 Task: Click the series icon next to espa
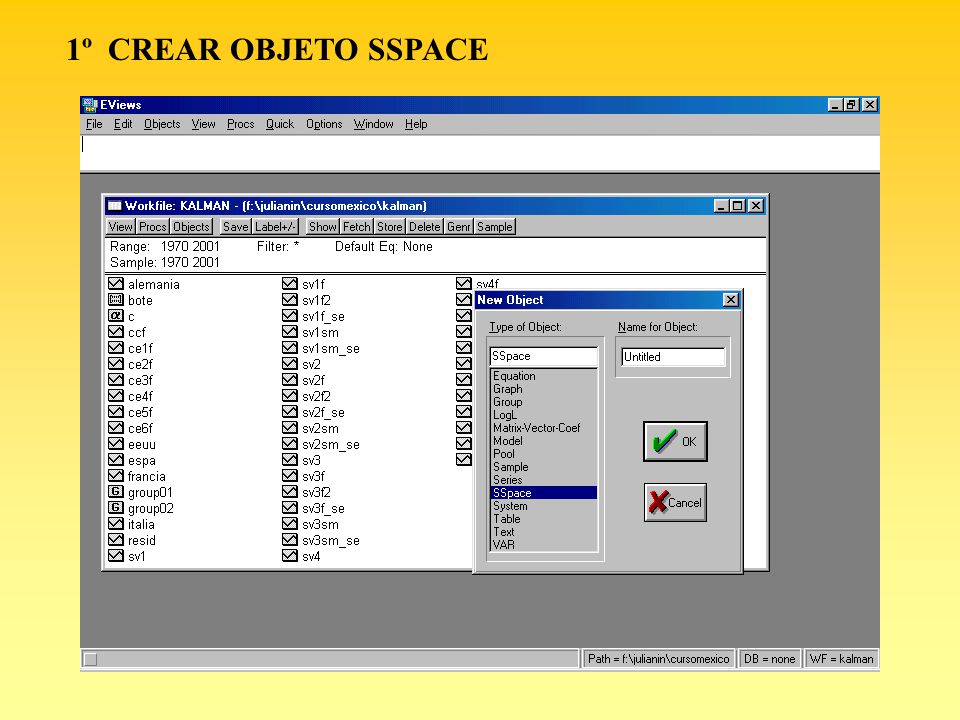[116, 459]
